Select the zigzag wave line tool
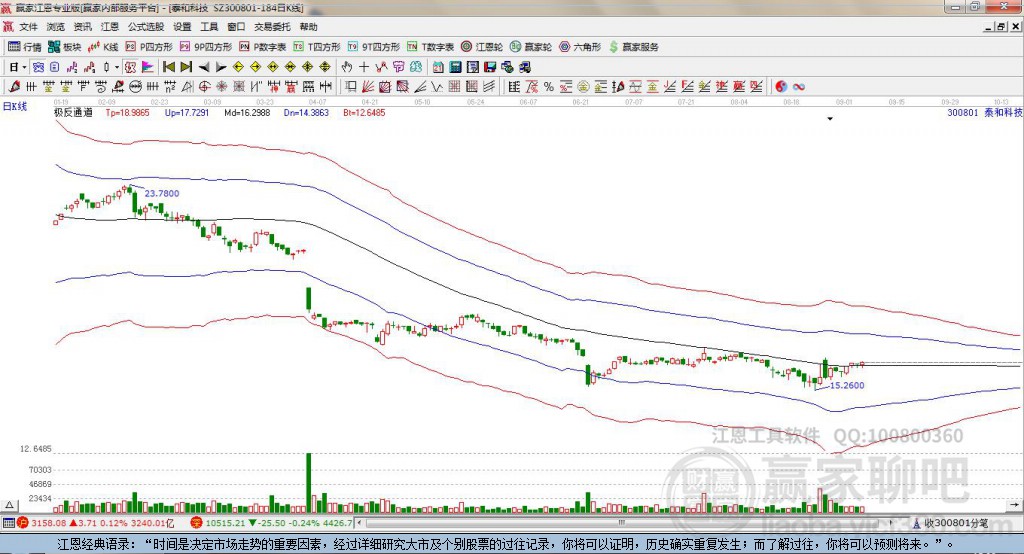The image size is (1024, 554). pos(437,87)
